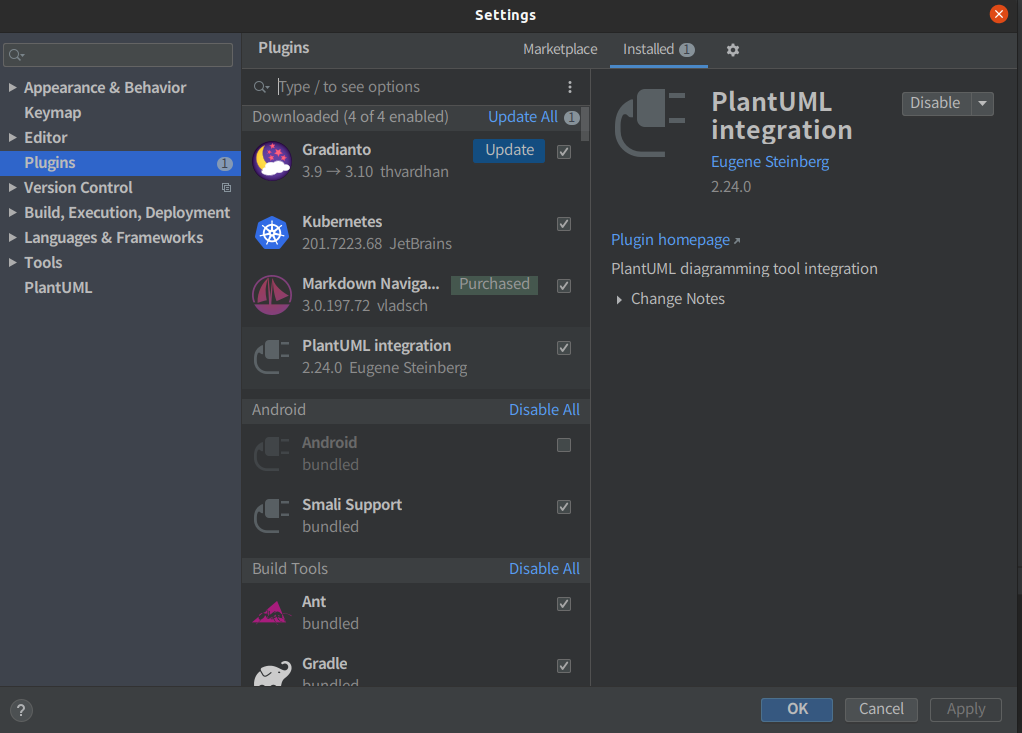1022x733 pixels.
Task: Toggle the Gradianto plugin checkbox
Action: tap(564, 152)
